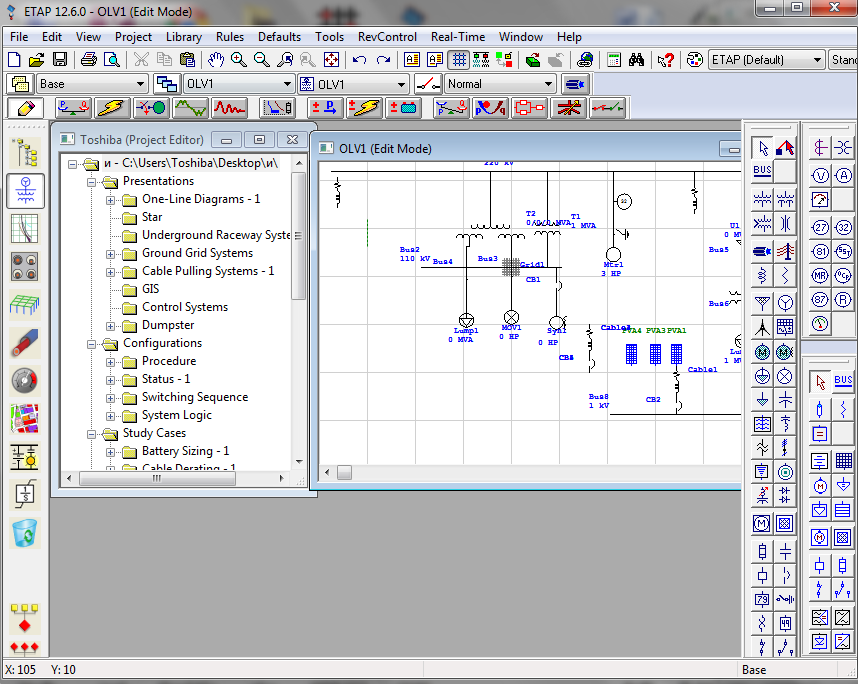Open the ETAP (Default) theme dropdown

click(818, 60)
